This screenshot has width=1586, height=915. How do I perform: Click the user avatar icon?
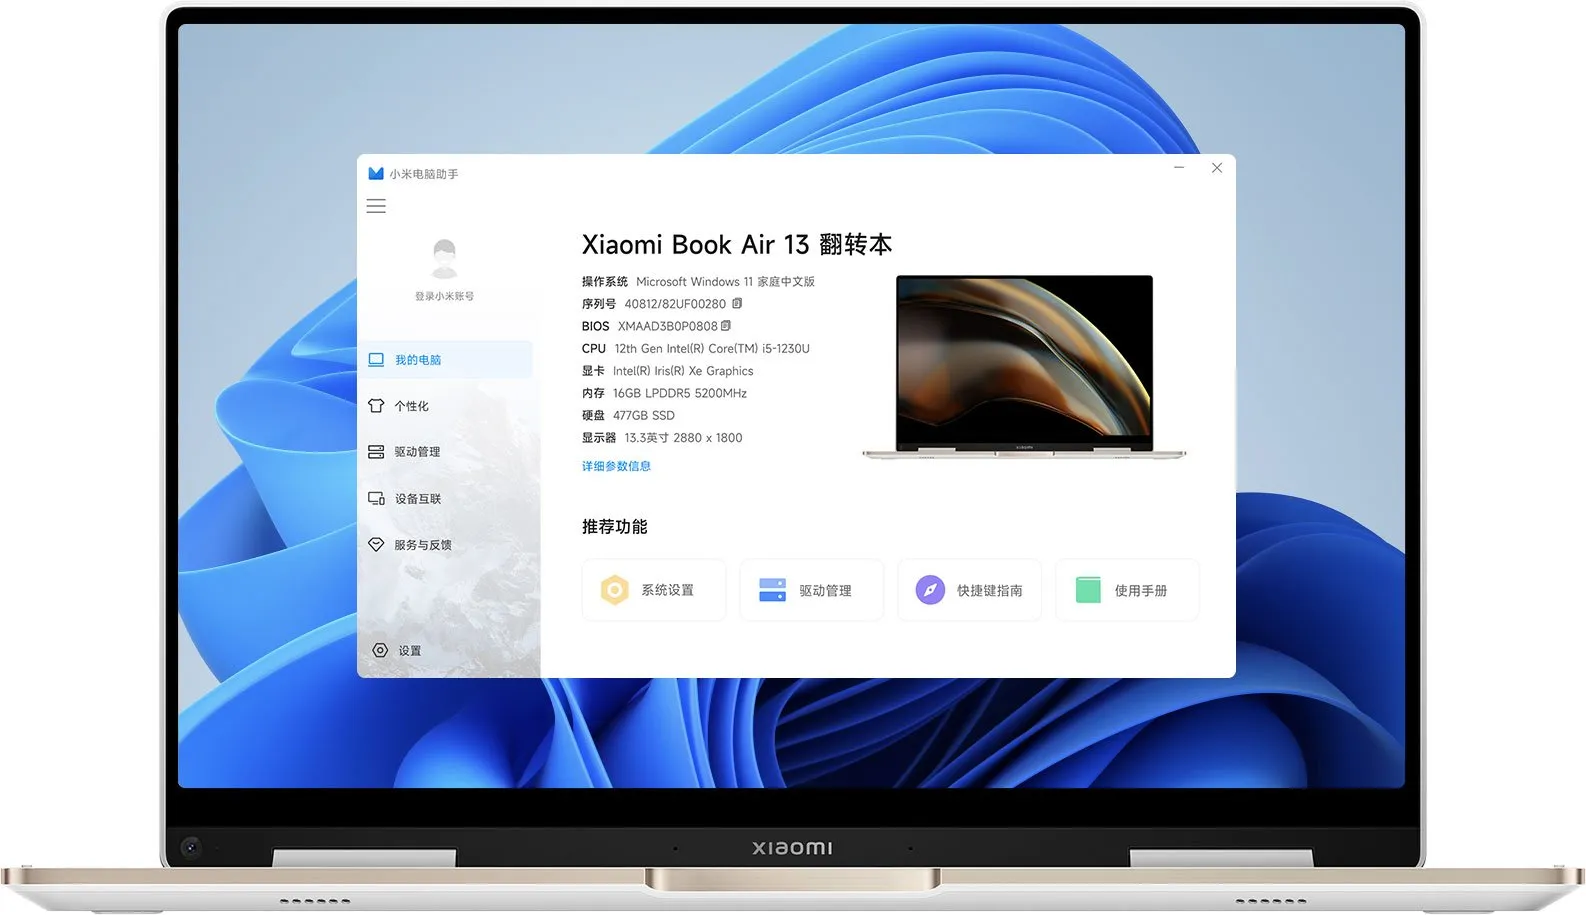point(444,259)
